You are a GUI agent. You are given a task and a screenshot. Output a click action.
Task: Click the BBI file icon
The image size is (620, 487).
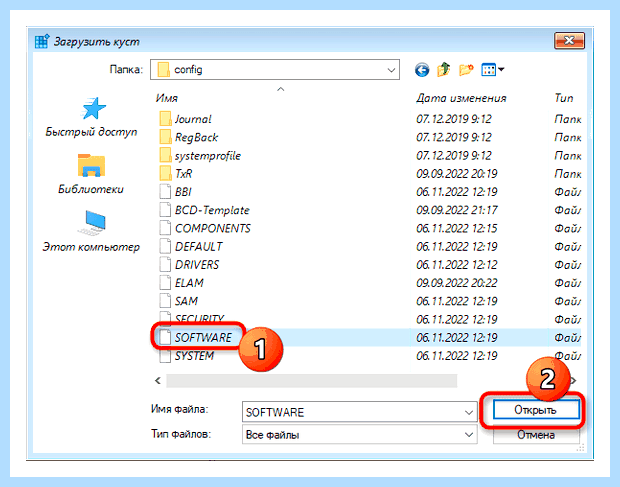point(165,192)
